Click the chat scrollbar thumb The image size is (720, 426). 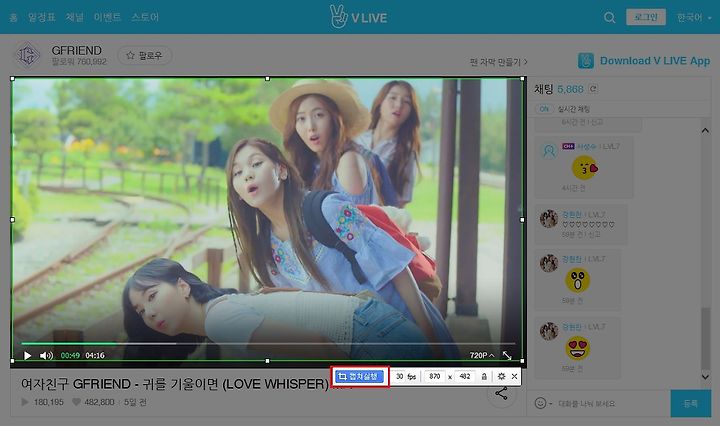[705, 338]
